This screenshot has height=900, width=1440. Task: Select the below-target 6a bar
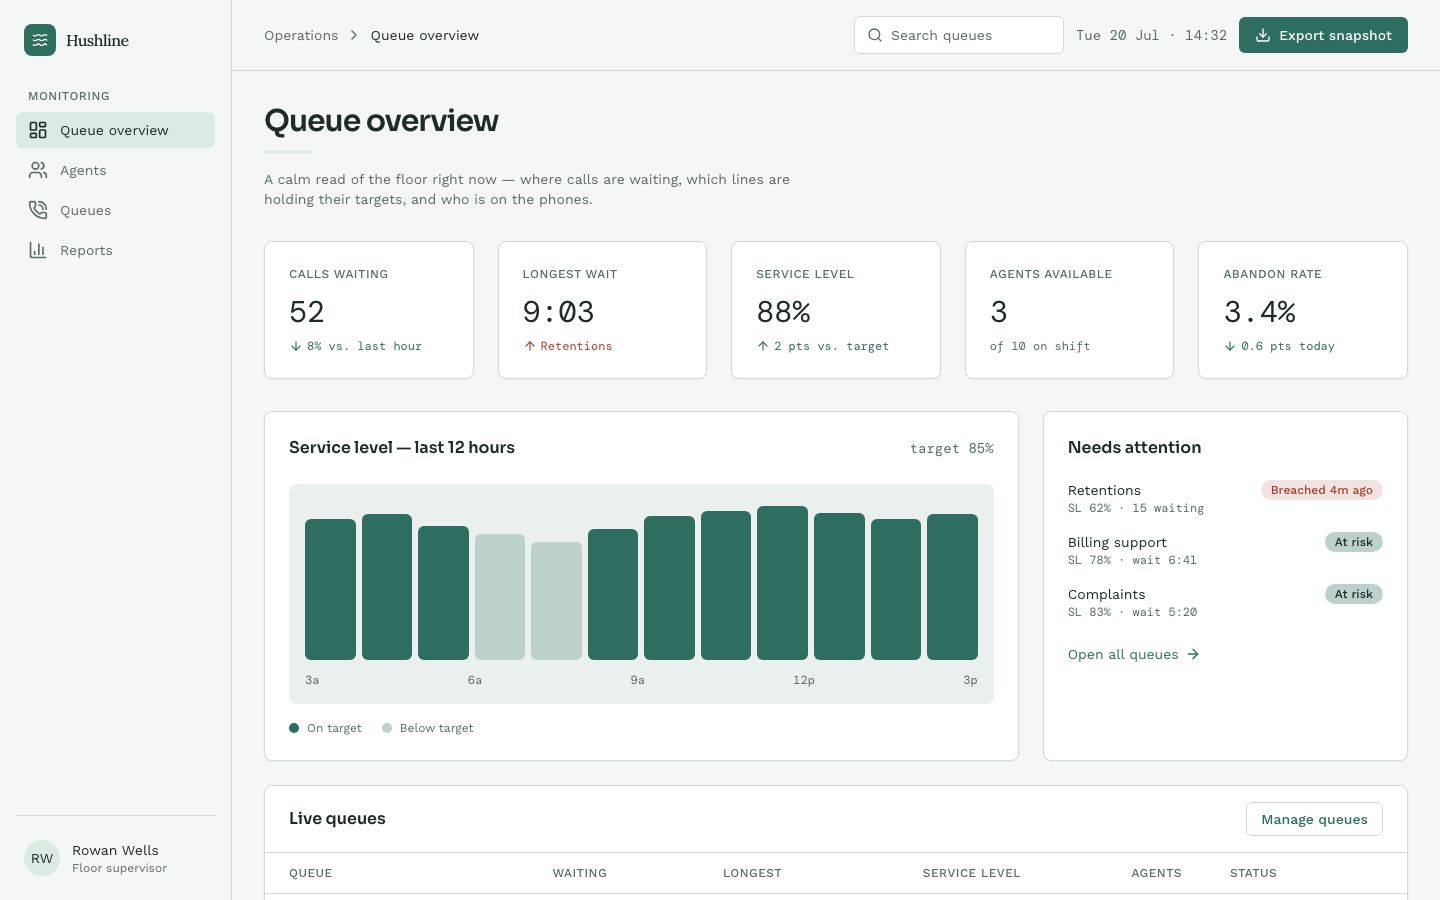tap(500, 597)
